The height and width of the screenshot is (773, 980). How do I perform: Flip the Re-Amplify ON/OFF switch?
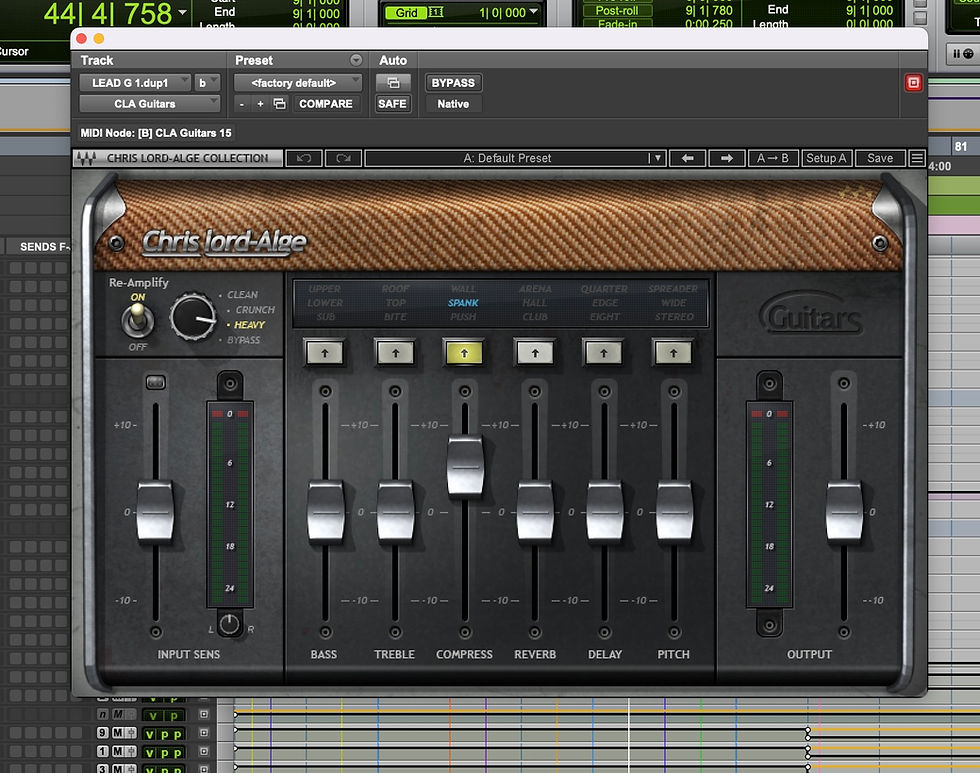click(x=138, y=321)
